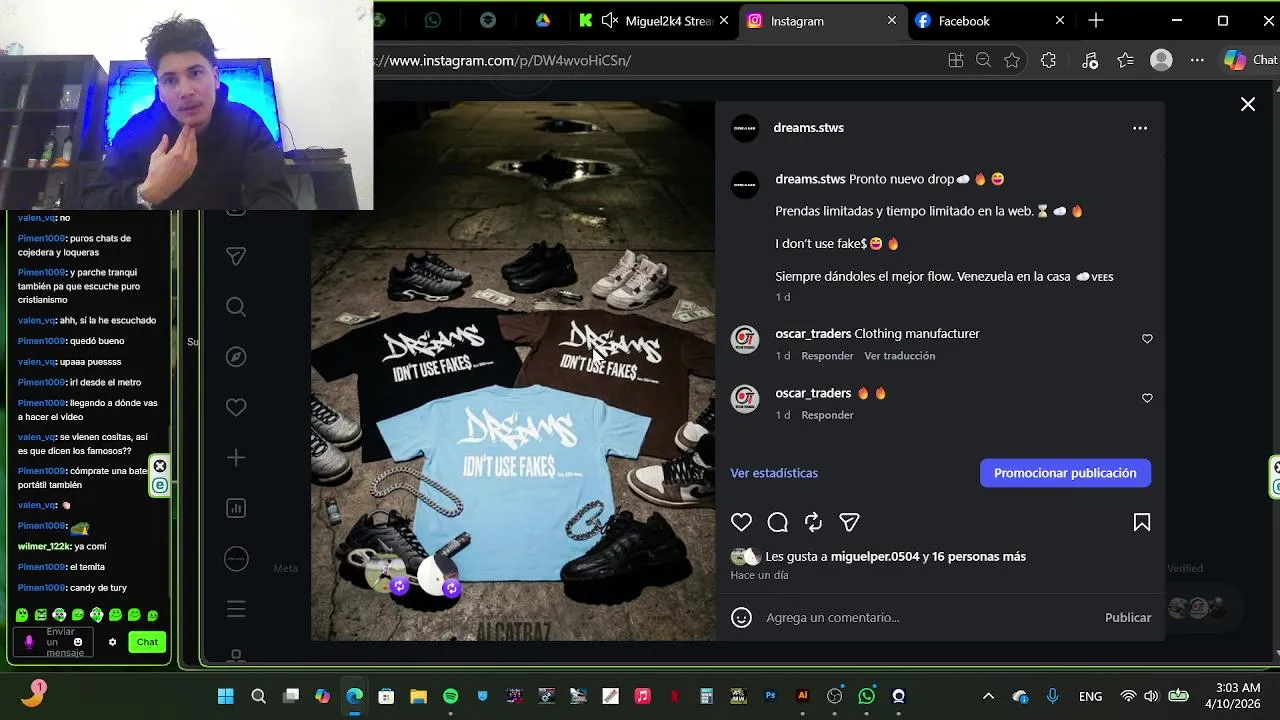
Task: Open the Instagram notifications heart in the sidebar
Action: click(236, 407)
